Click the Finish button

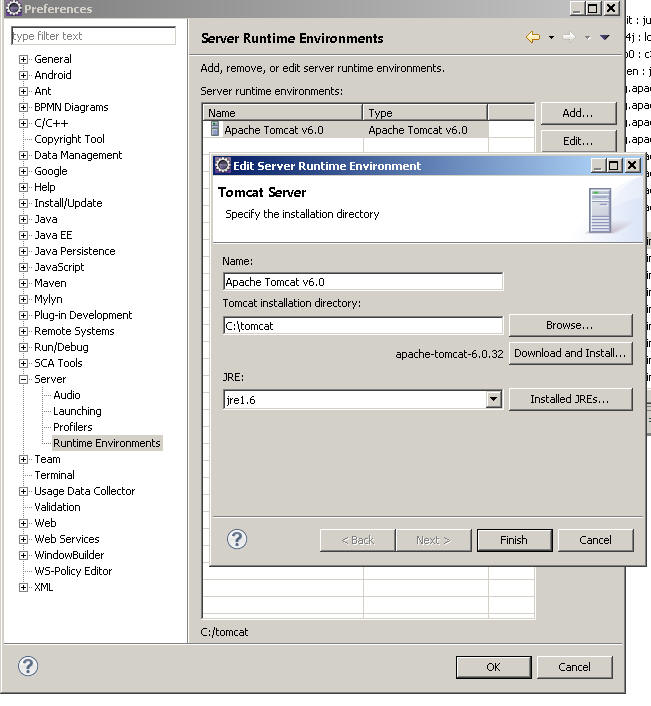(x=514, y=540)
